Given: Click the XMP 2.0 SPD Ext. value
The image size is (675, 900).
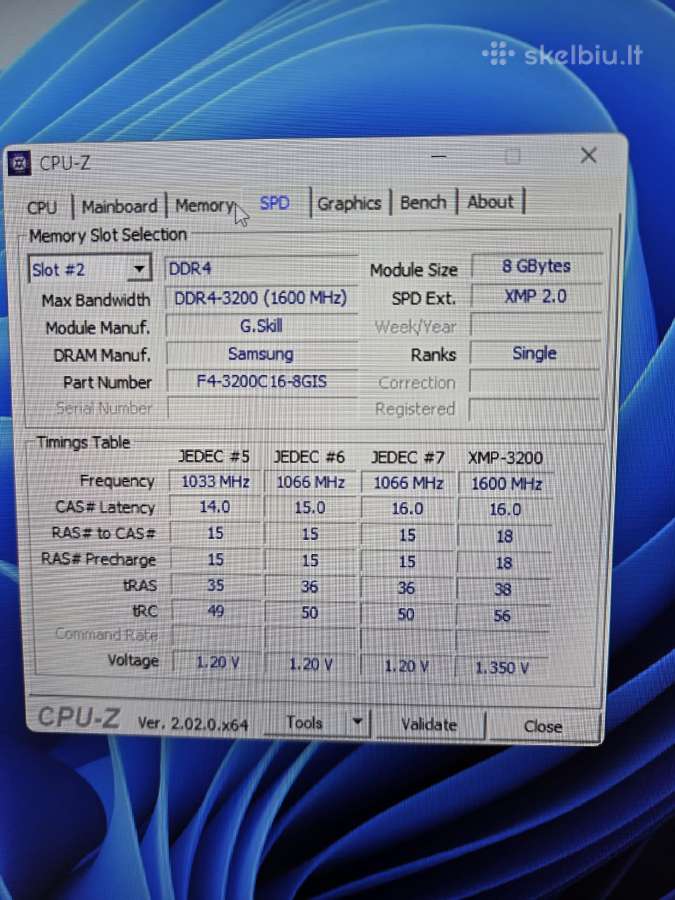Looking at the screenshot, I should click(x=536, y=296).
